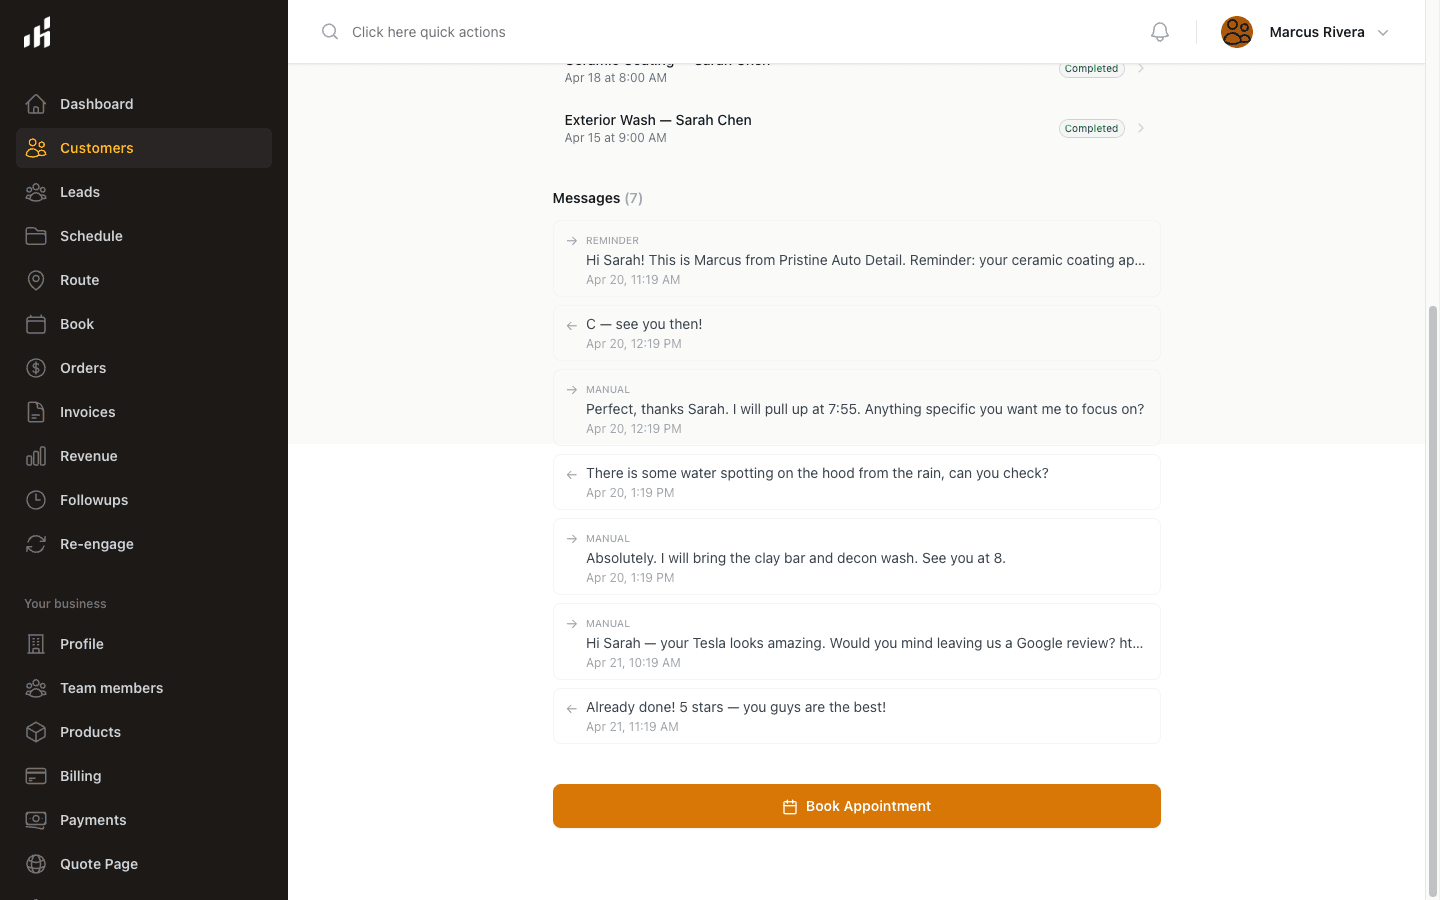Open the Re-engage tool
The width and height of the screenshot is (1440, 900).
pos(97,544)
